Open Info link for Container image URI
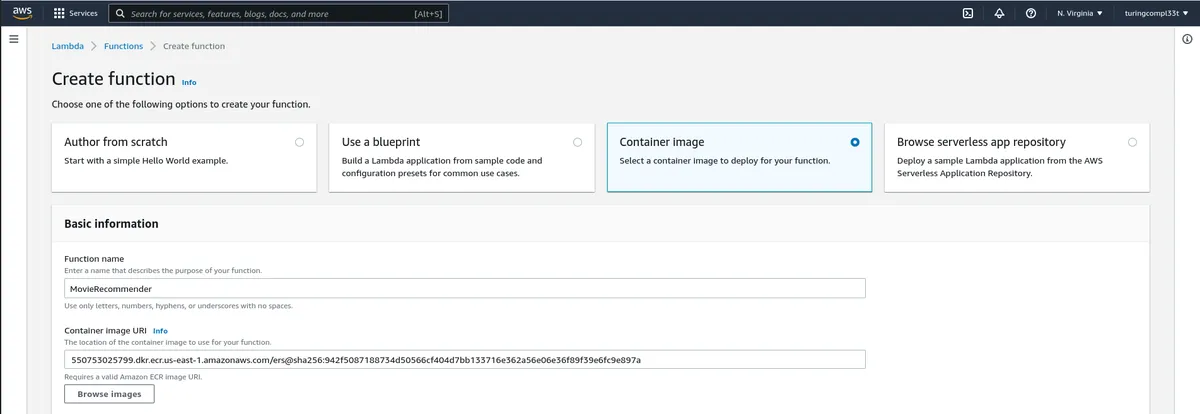This screenshot has height=414, width=1200. point(160,330)
